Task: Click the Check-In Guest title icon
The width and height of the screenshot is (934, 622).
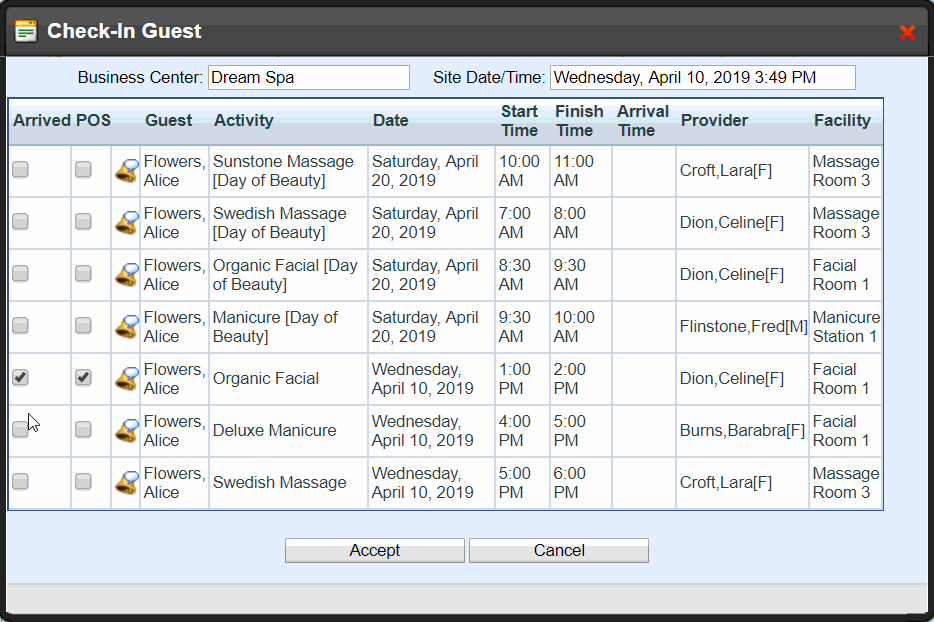Action: pyautogui.click(x=26, y=31)
